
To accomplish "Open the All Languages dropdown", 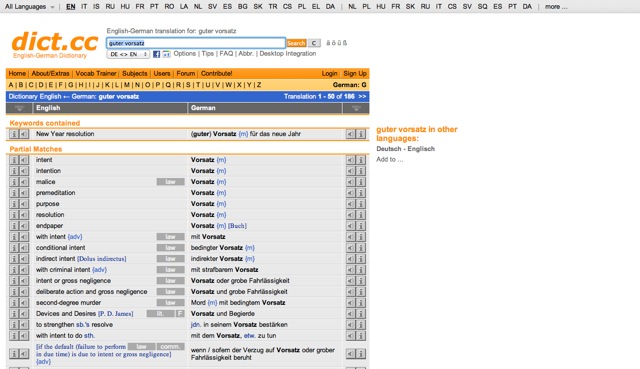I will 29,7.
